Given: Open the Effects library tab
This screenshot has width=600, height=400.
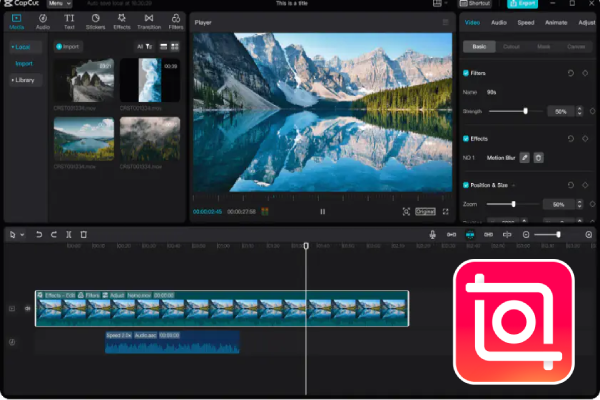Looking at the screenshot, I should 122,22.
